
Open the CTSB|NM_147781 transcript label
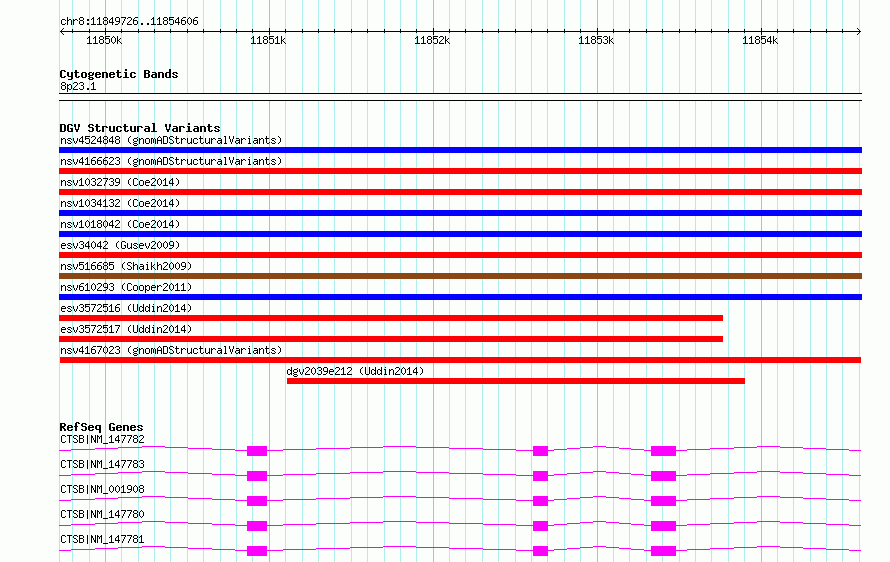click(102, 539)
